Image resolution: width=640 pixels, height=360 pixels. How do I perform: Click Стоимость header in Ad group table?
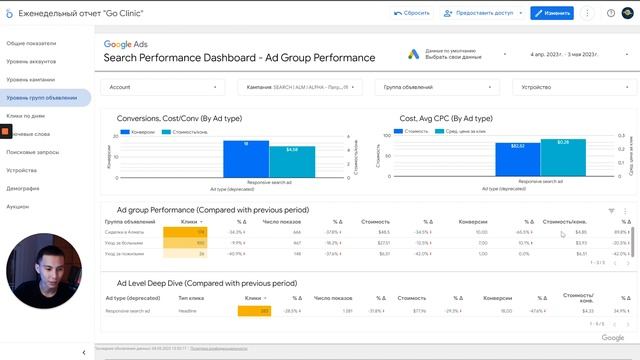click(x=376, y=222)
